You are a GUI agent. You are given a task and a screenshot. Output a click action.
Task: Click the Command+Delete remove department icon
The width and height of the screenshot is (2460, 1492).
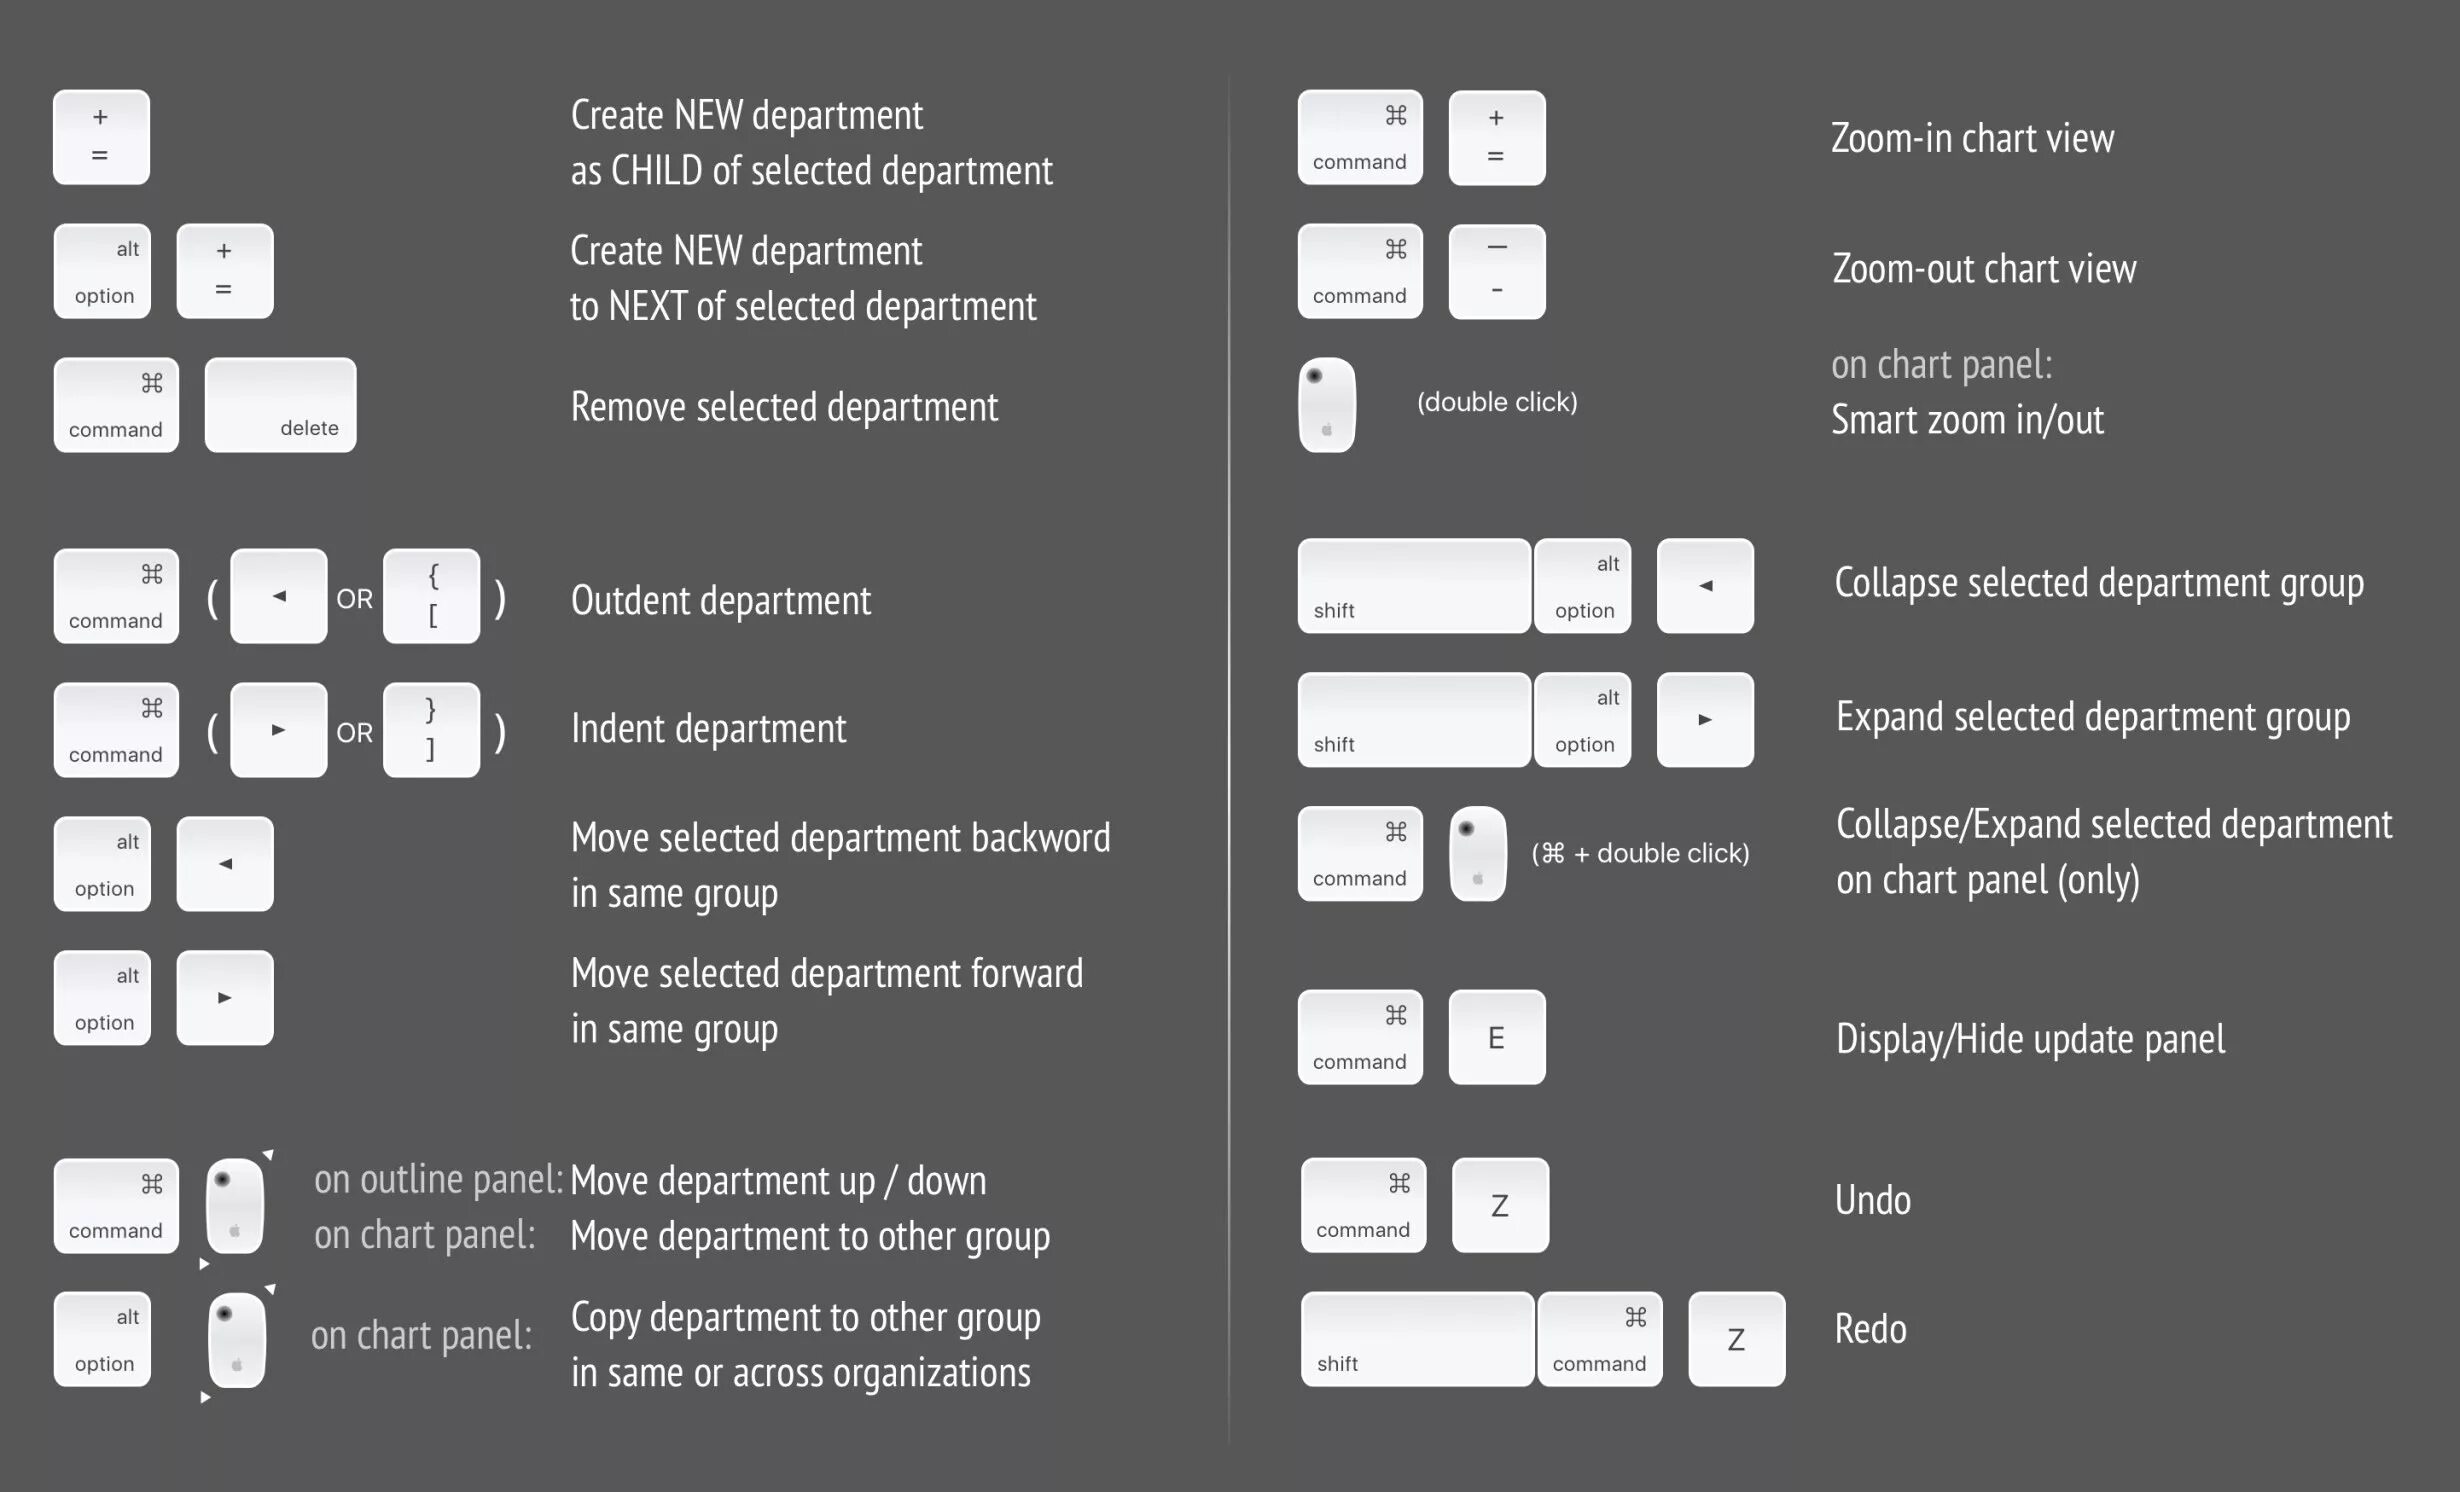point(197,406)
